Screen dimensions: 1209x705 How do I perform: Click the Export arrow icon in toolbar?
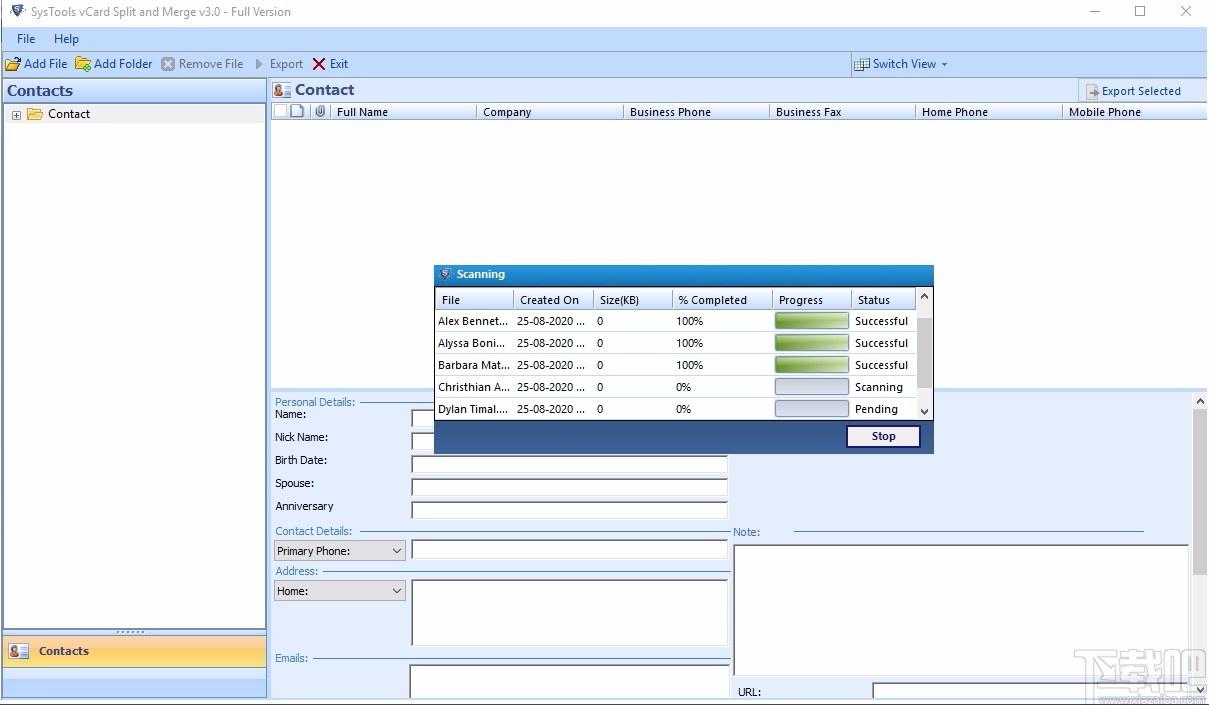(x=260, y=64)
